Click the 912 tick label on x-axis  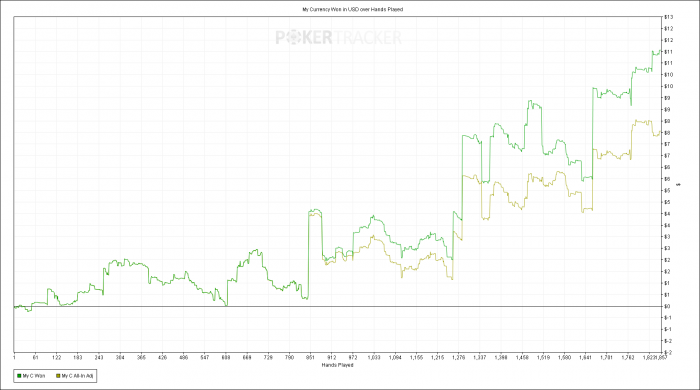[x=332, y=357]
